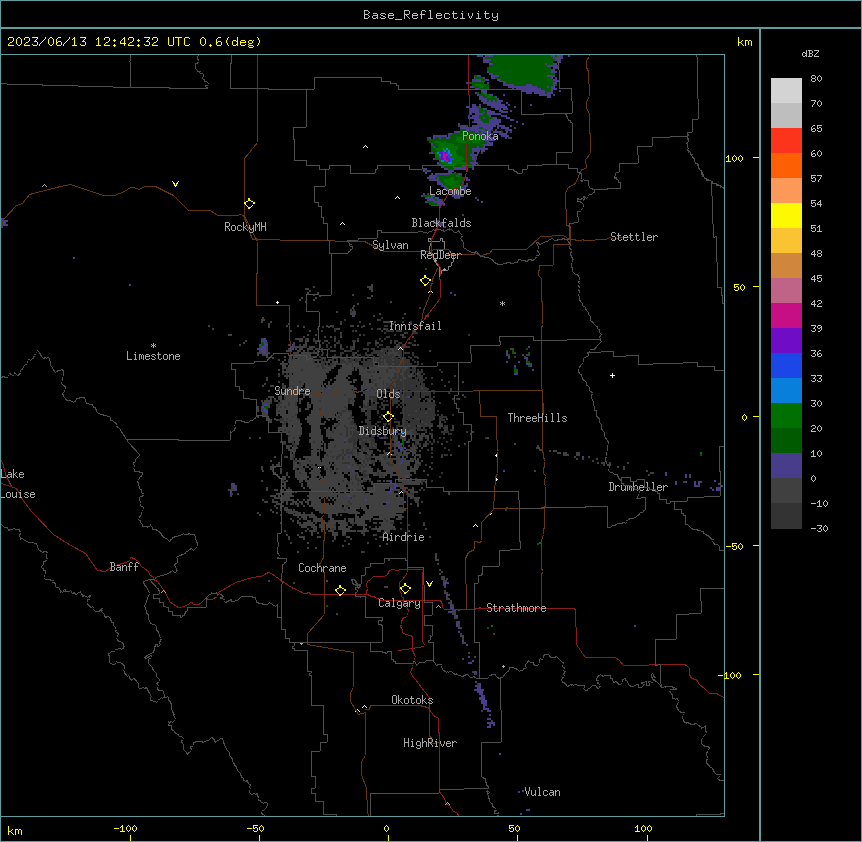Click the white 80 dBZ color swatch
862x842 pixels.
point(786,90)
